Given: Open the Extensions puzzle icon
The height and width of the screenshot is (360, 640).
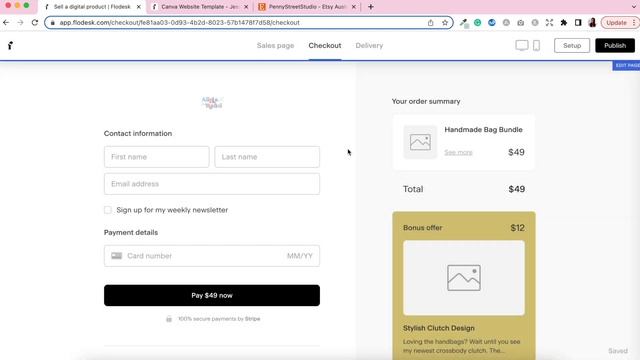Looking at the screenshot, I should pos(564,23).
